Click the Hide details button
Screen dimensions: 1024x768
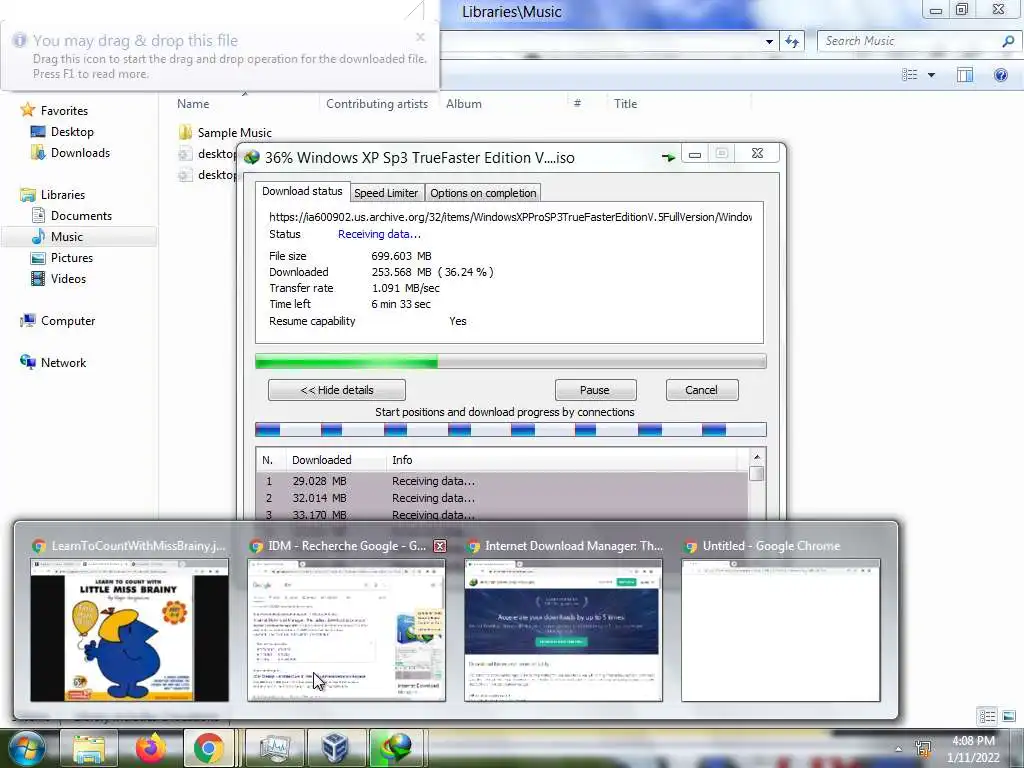coord(337,390)
